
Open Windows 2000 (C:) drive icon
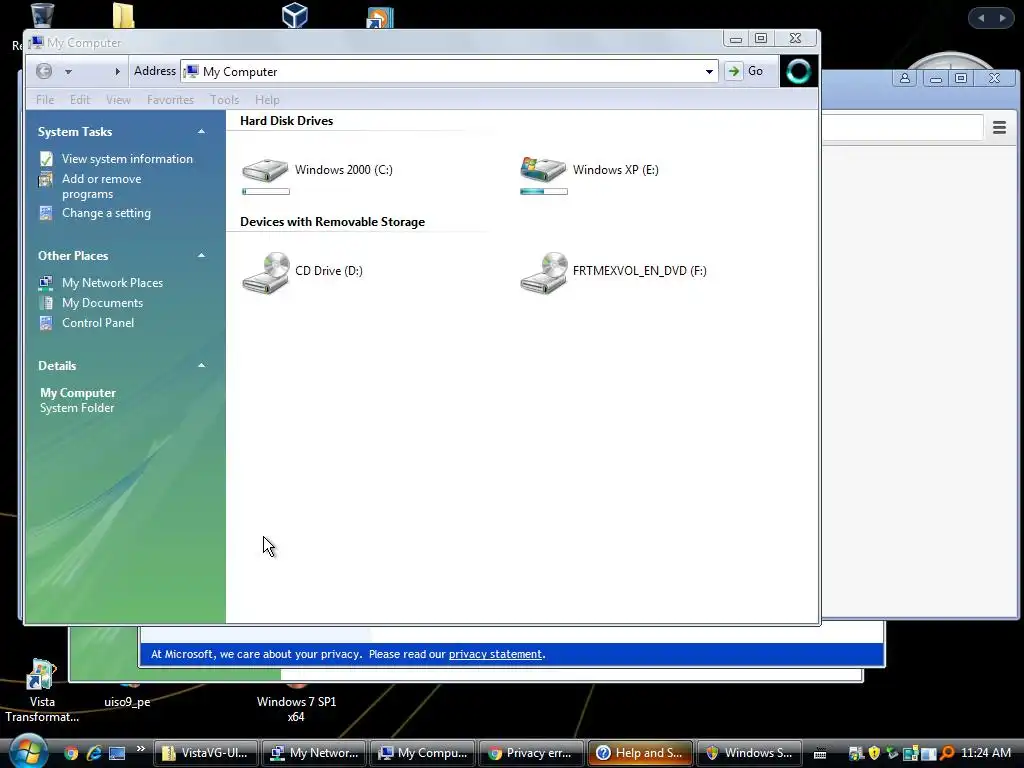(x=265, y=170)
